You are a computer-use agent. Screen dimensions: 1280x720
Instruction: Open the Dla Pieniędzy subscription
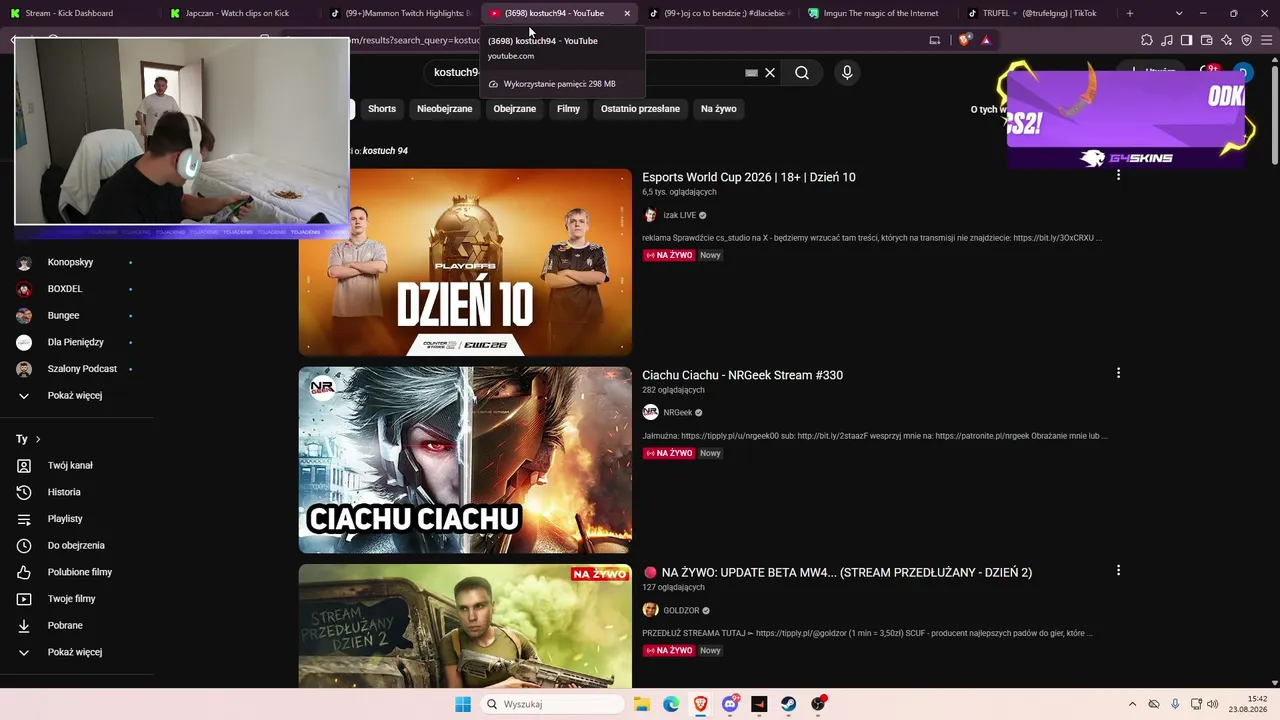point(76,342)
